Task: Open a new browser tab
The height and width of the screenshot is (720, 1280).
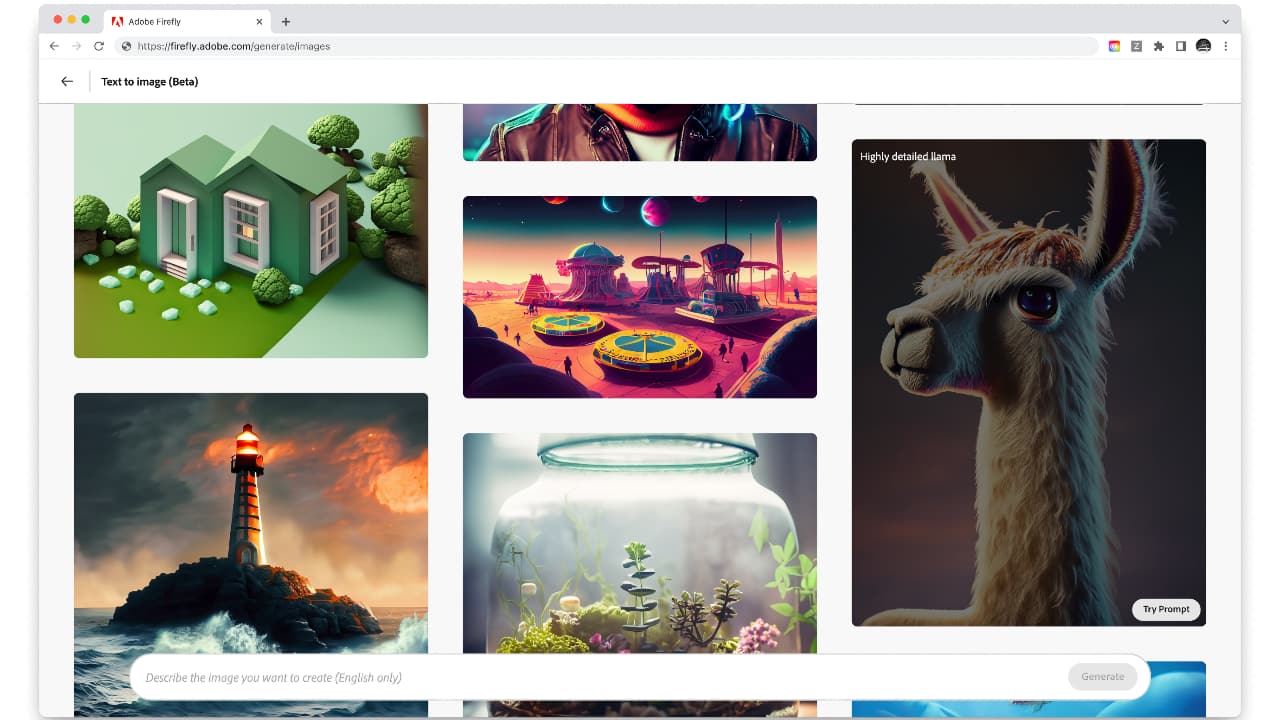Action: click(286, 21)
